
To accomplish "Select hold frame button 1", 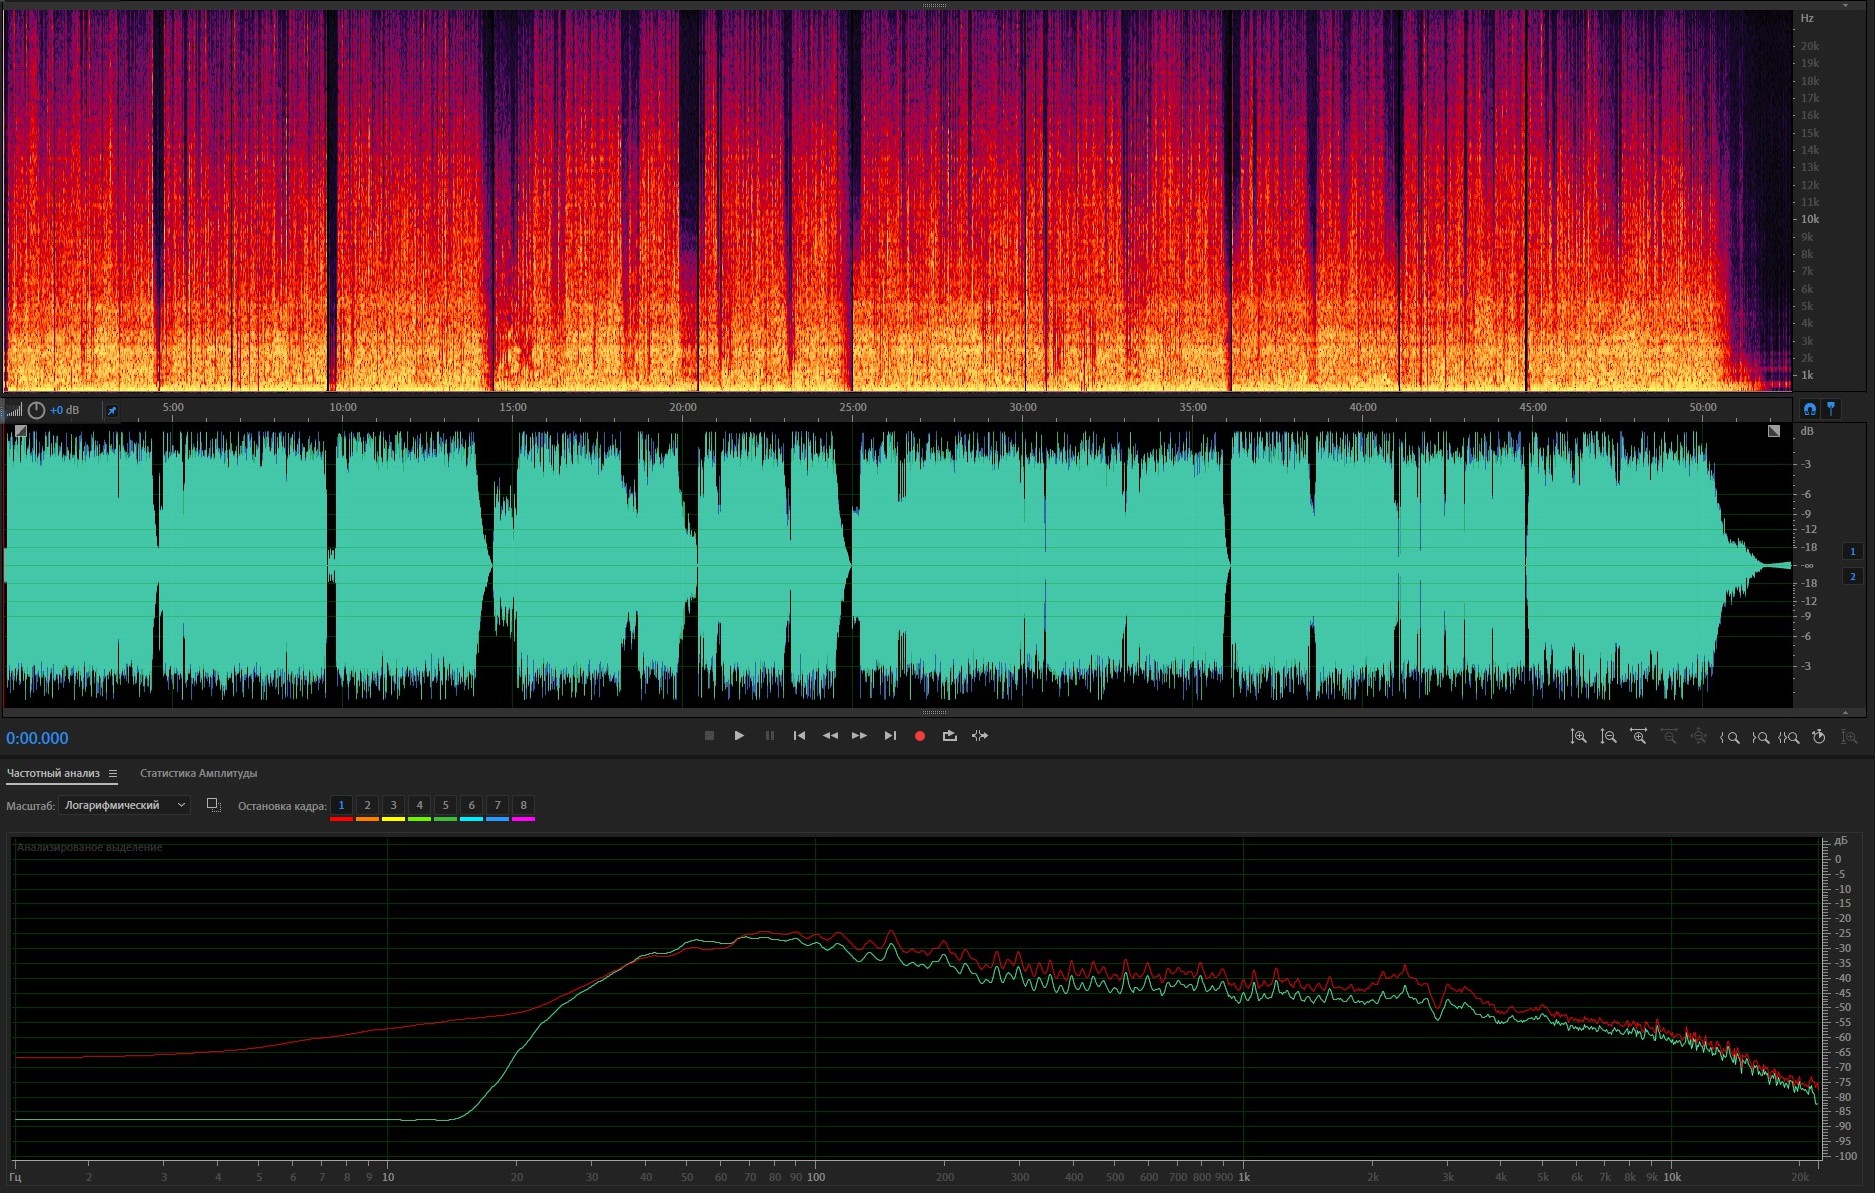I will (x=341, y=806).
